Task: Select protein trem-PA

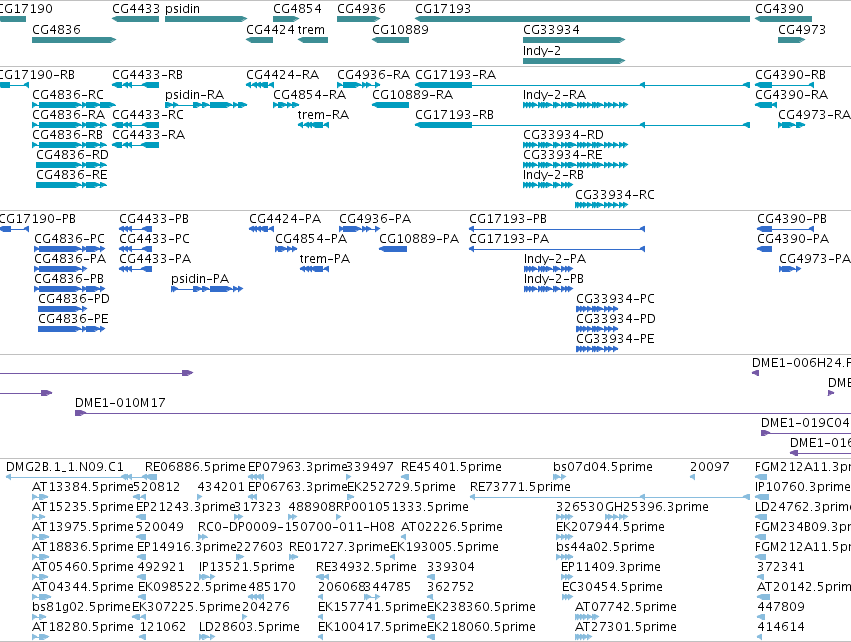Action: (x=325, y=259)
